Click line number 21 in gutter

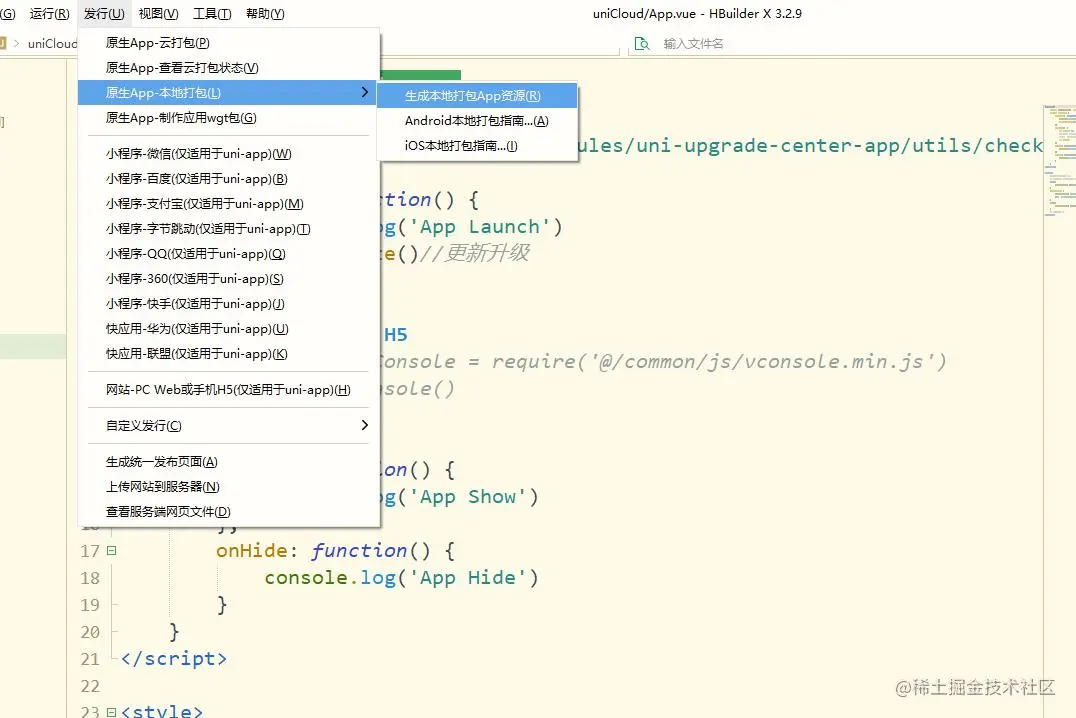(x=90, y=659)
